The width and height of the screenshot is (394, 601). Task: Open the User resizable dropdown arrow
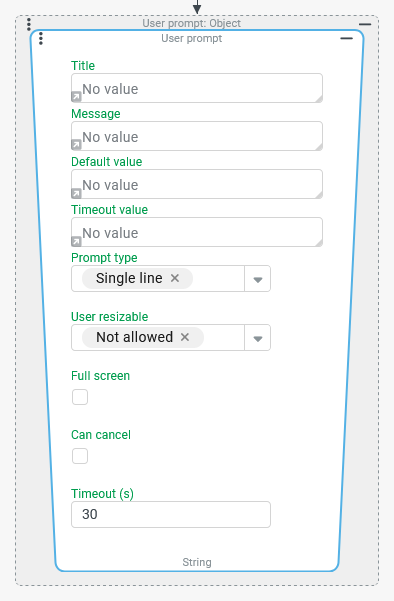click(258, 338)
